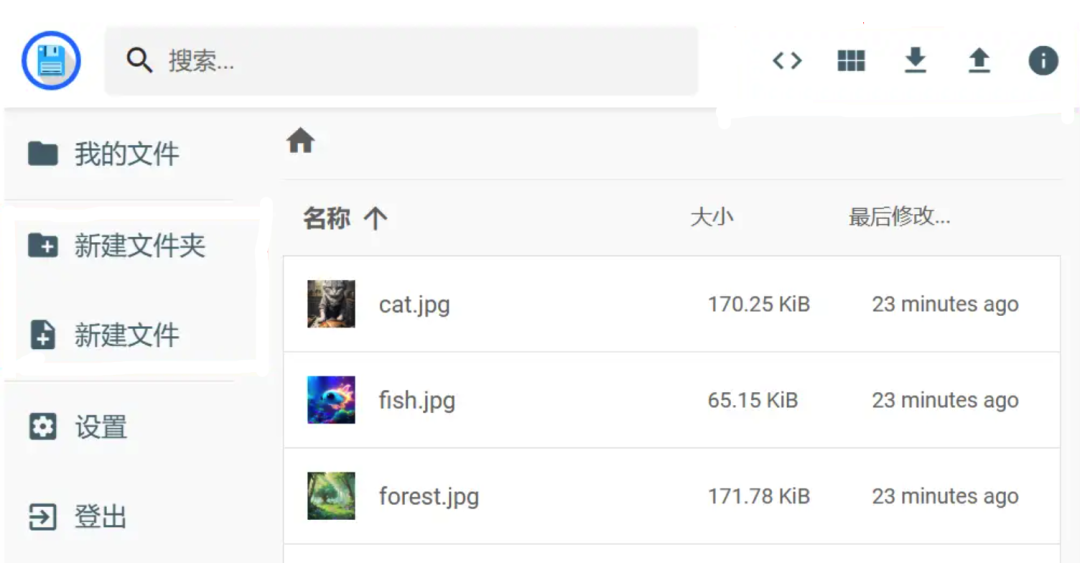Click the magnifier search icon
This screenshot has width=1080, height=563.
pos(139,61)
